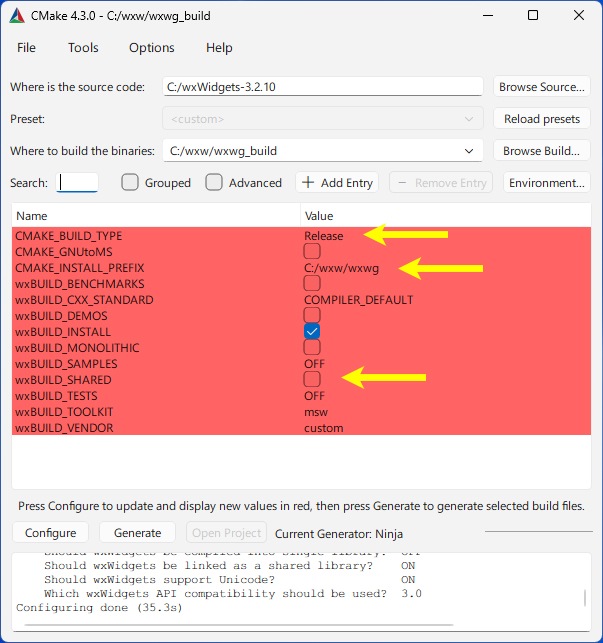Click Reload presets button
This screenshot has width=603, height=643.
click(541, 119)
